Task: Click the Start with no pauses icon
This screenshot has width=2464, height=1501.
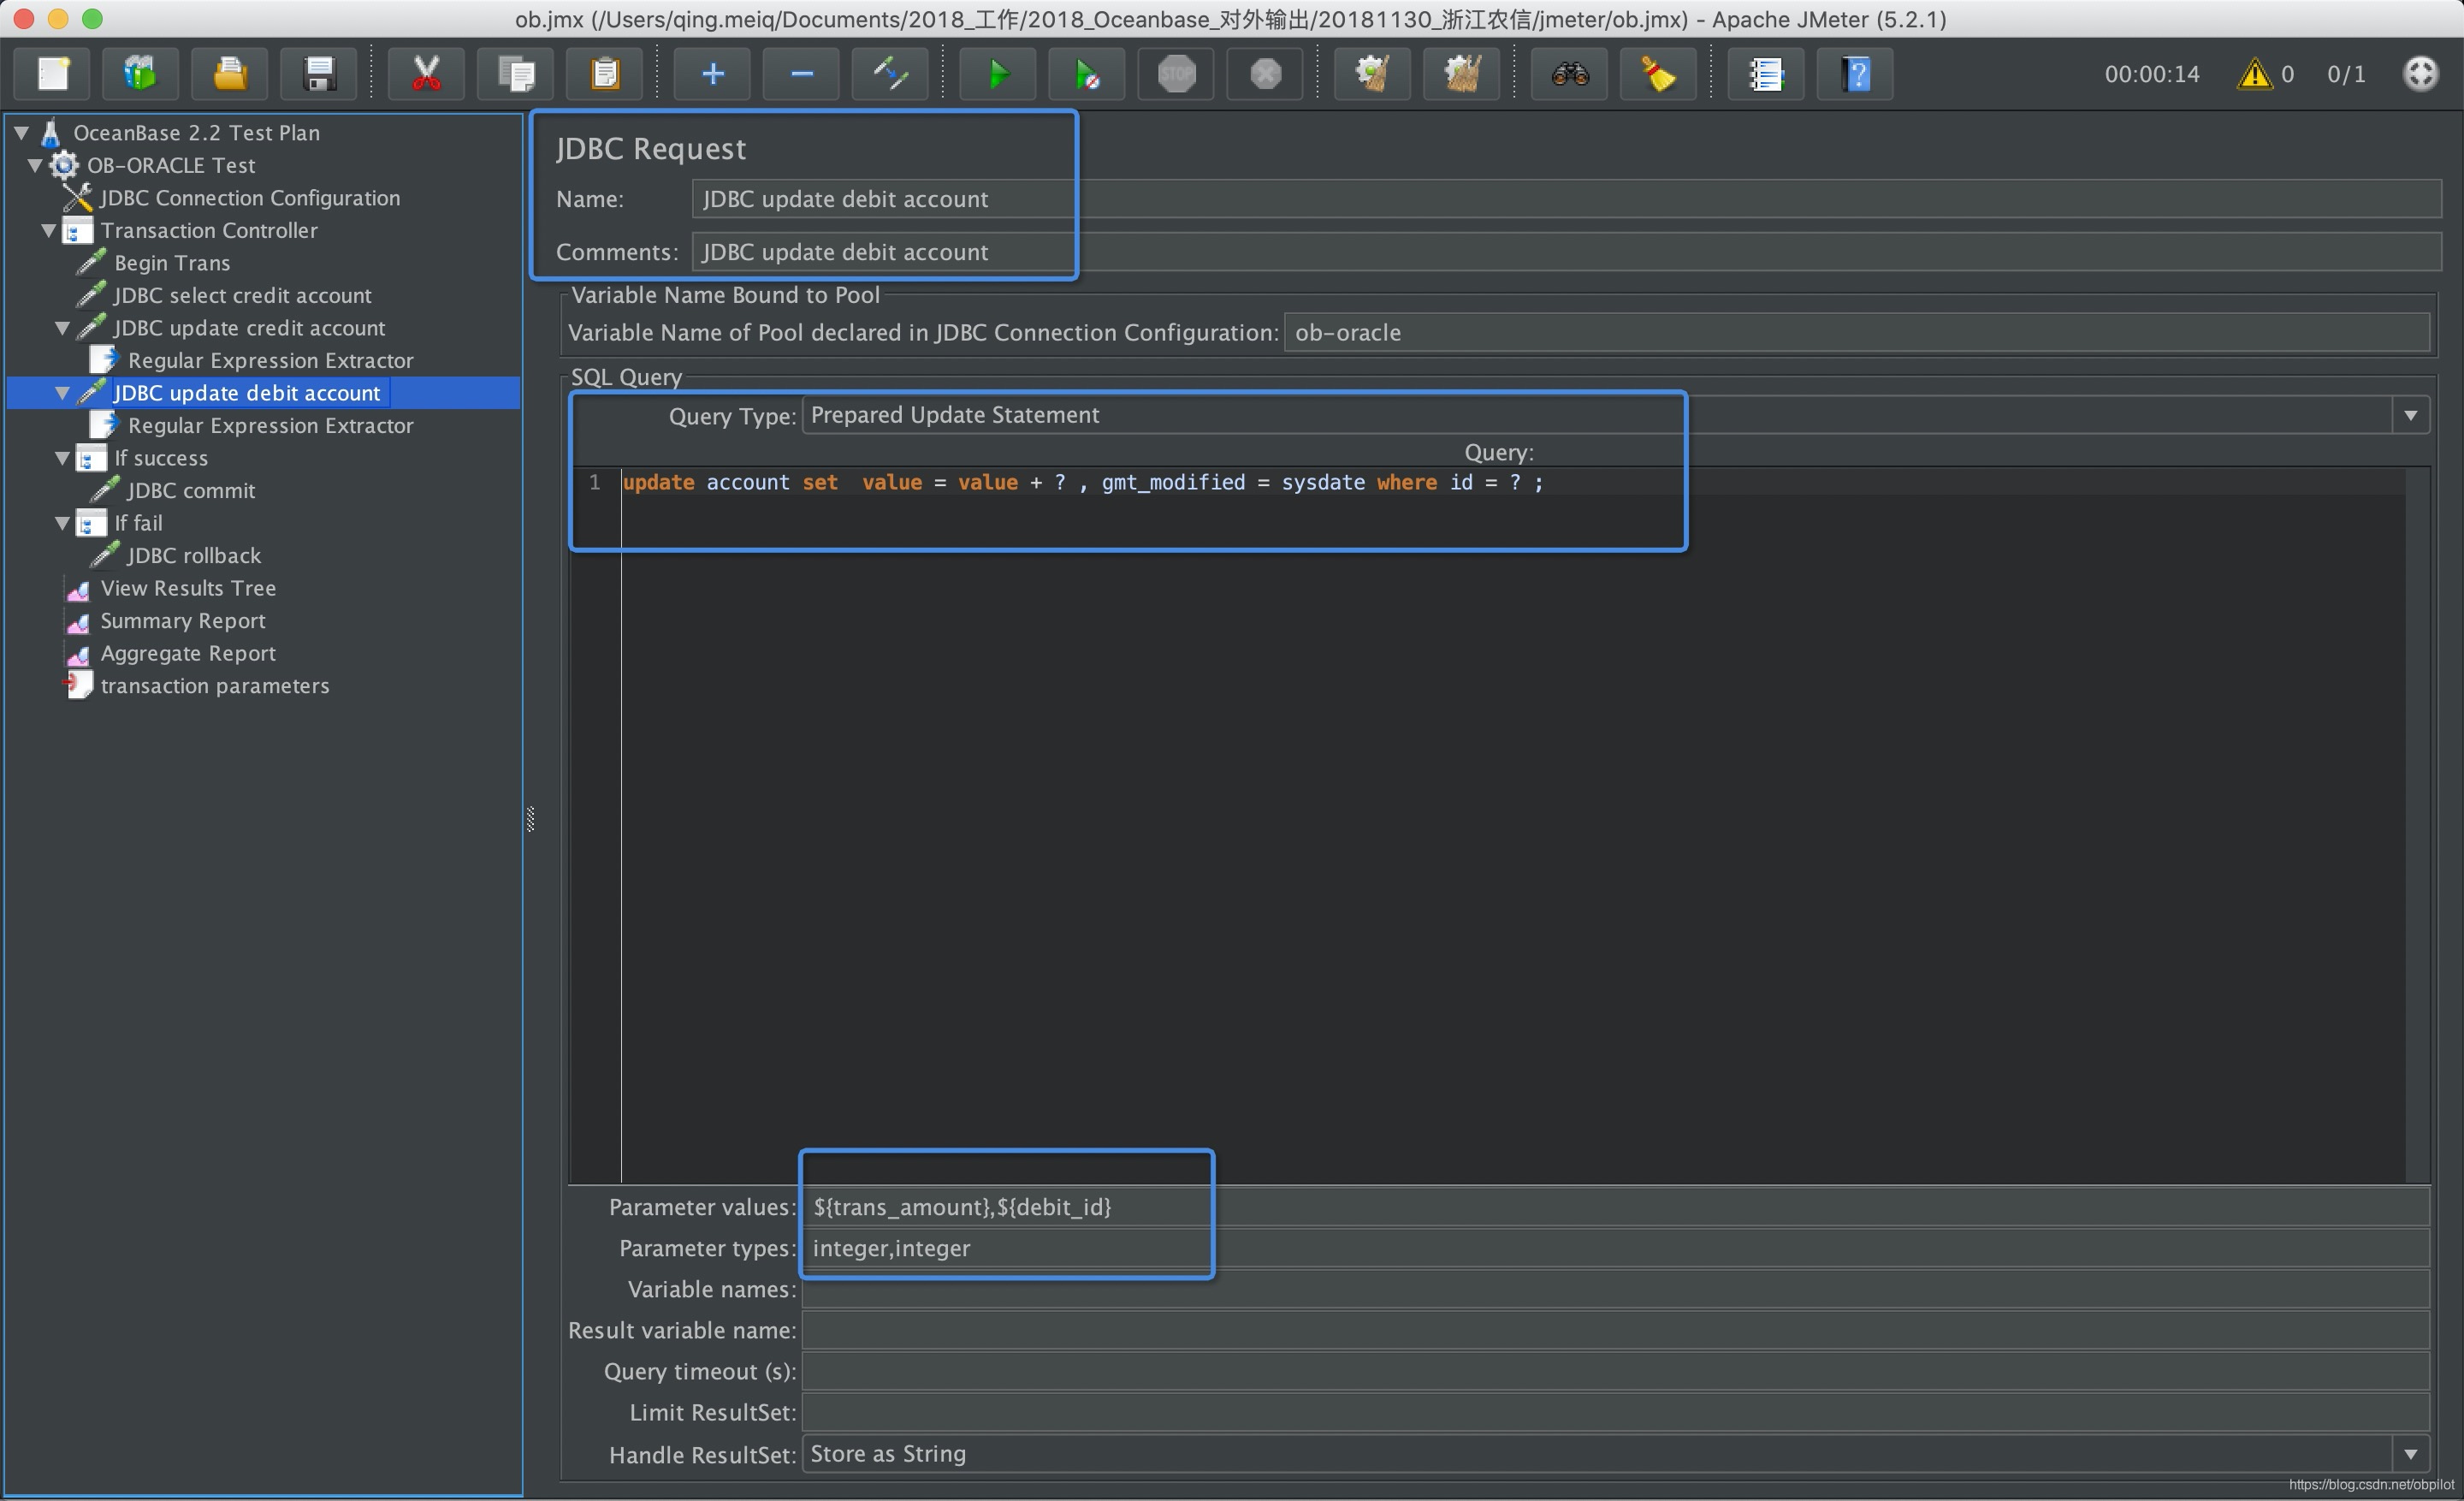Action: click(1086, 72)
